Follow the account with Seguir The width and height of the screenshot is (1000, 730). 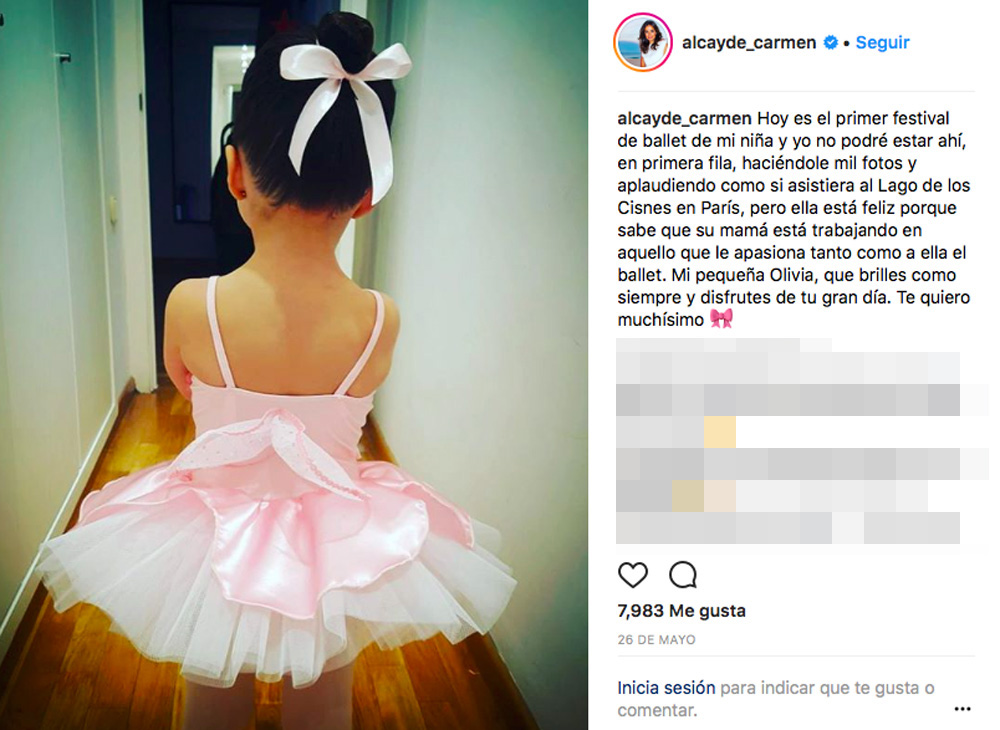(882, 43)
